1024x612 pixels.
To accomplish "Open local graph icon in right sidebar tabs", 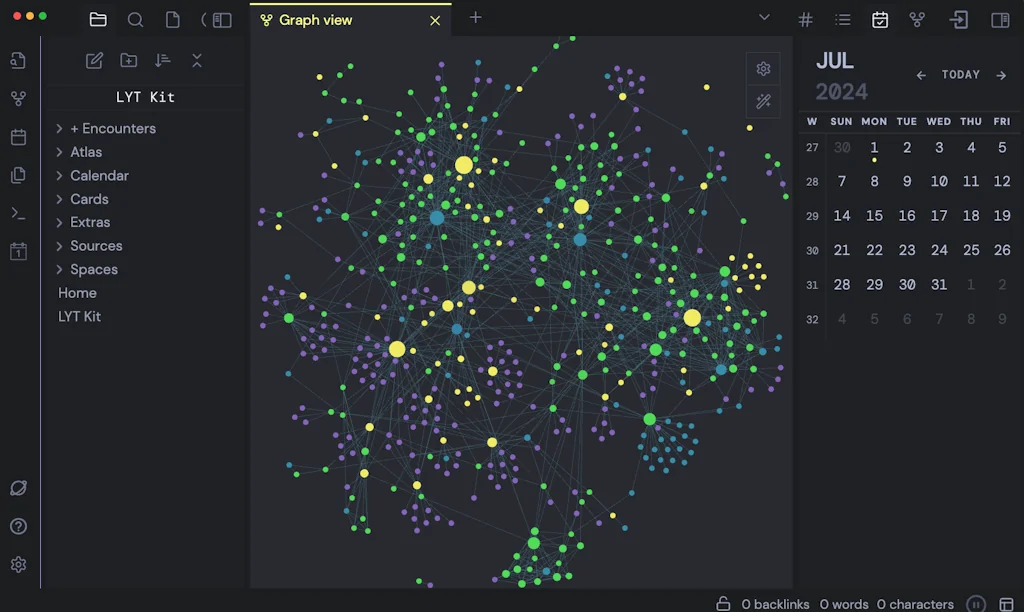I will 917,20.
